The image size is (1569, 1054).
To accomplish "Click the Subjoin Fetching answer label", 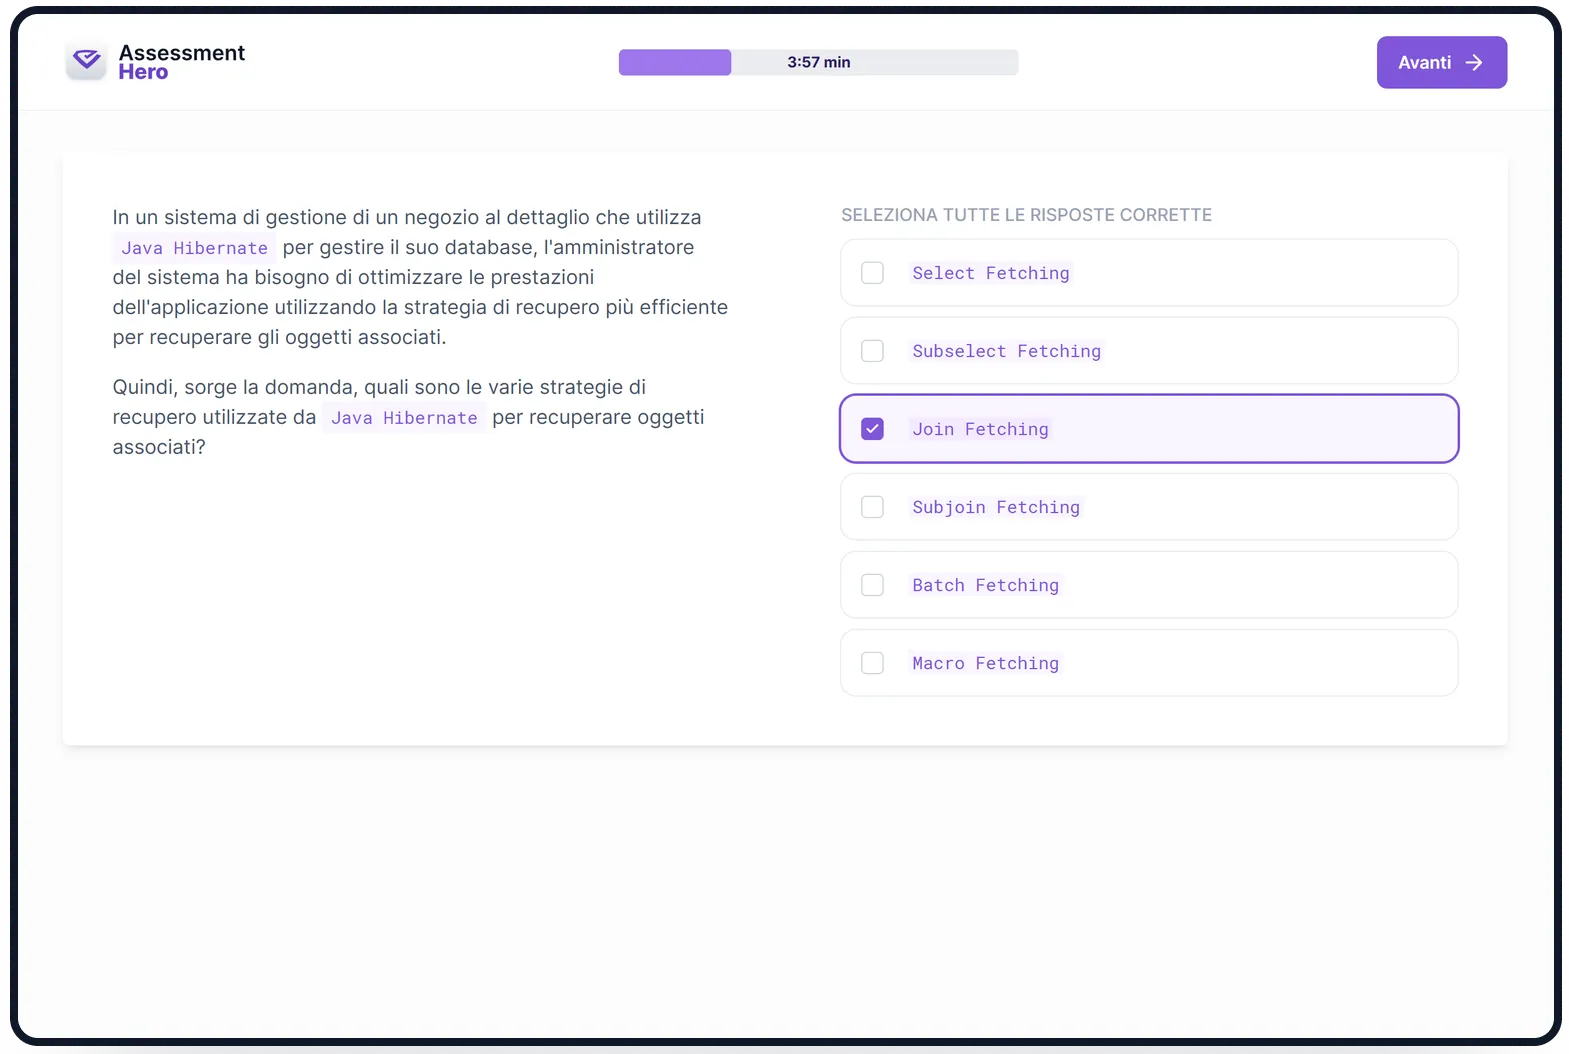I will 996,507.
